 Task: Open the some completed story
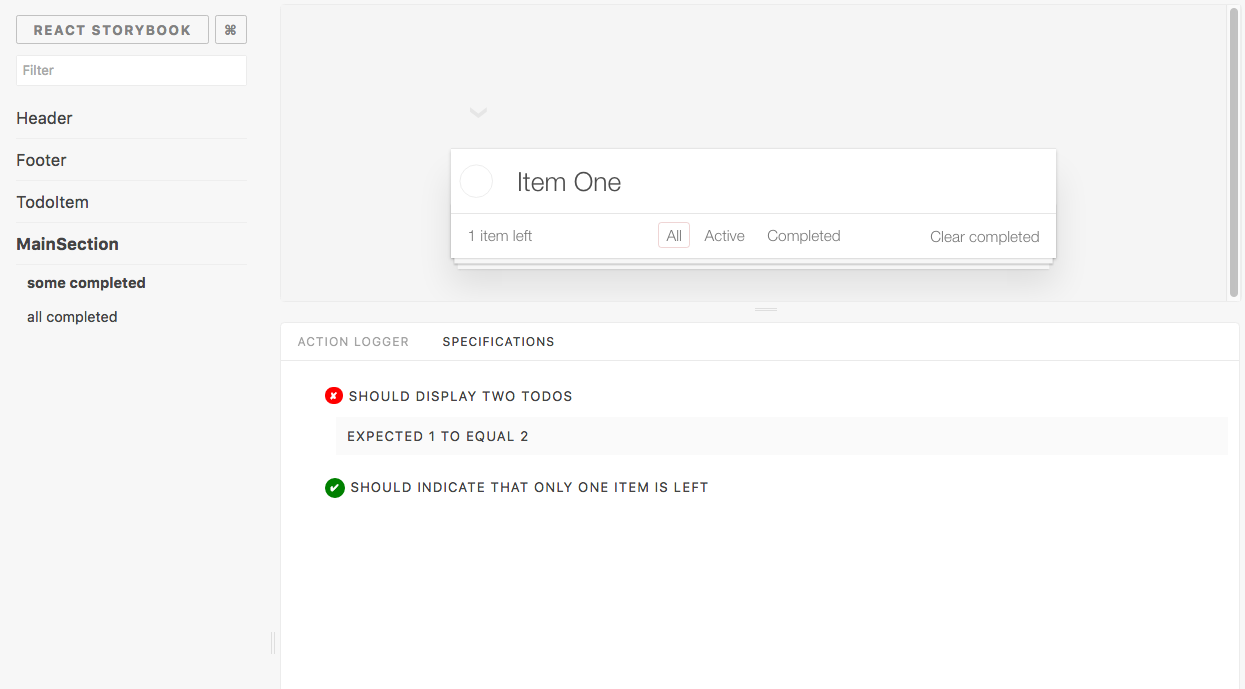click(86, 283)
